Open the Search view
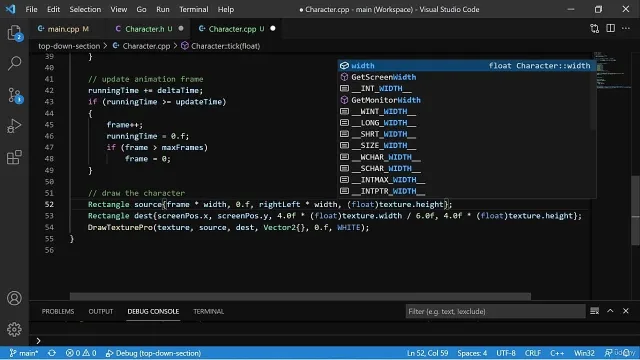Image resolution: width=640 pixels, height=360 pixels. tap(15, 63)
